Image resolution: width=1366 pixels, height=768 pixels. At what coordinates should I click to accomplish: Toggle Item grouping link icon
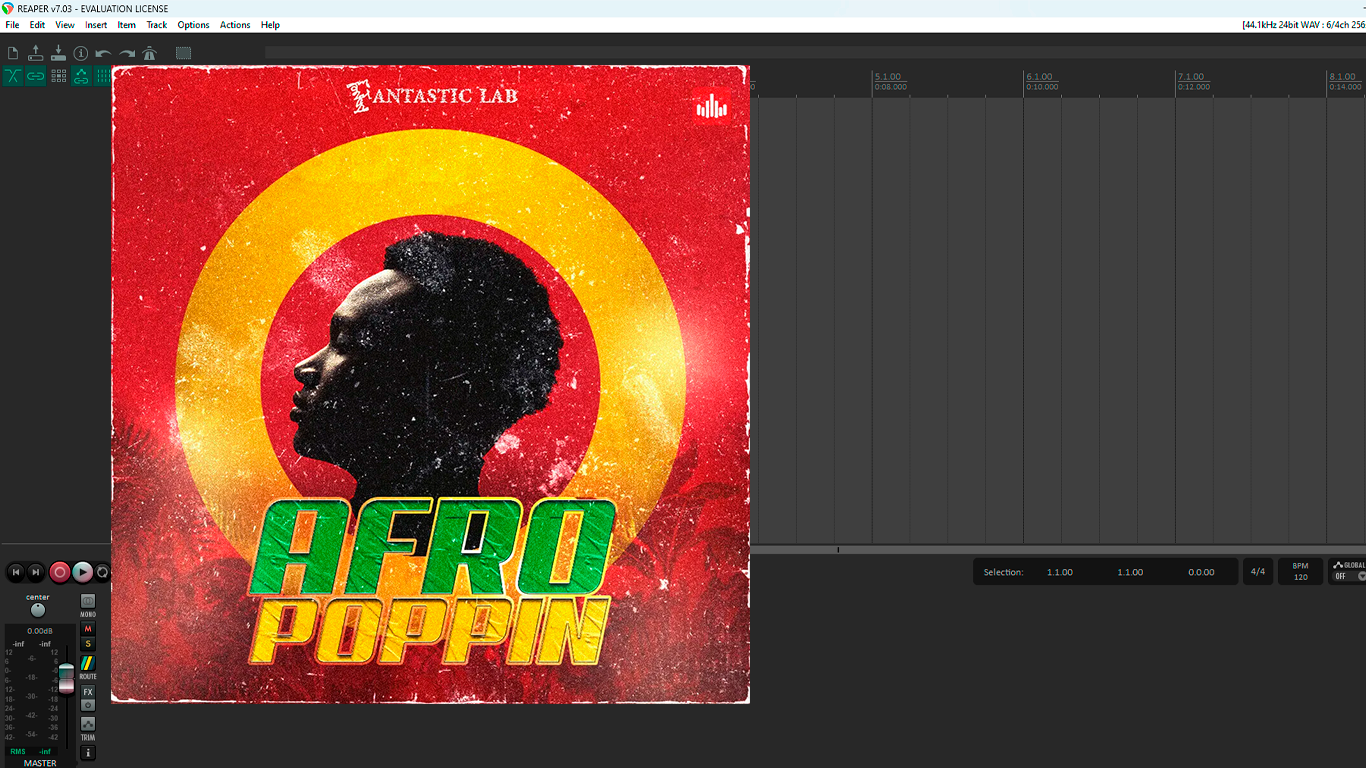tap(36, 76)
